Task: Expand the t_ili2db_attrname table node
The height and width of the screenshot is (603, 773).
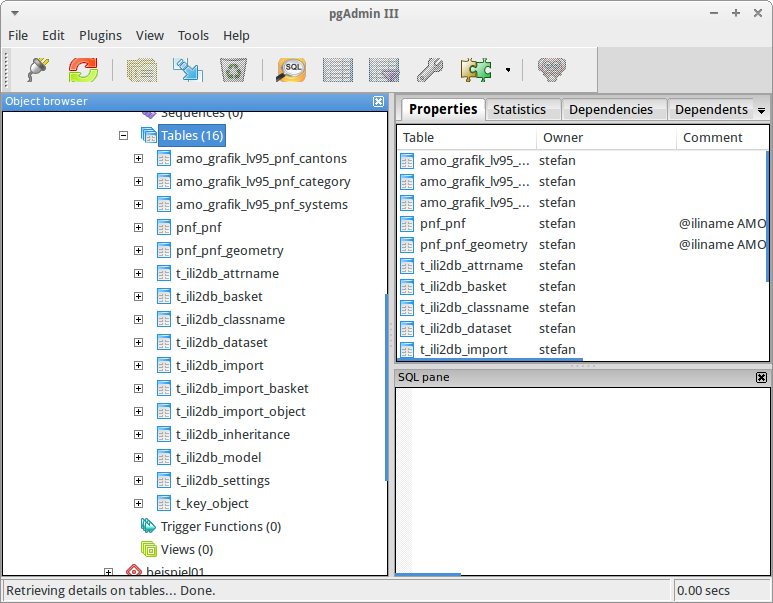Action: 139,273
